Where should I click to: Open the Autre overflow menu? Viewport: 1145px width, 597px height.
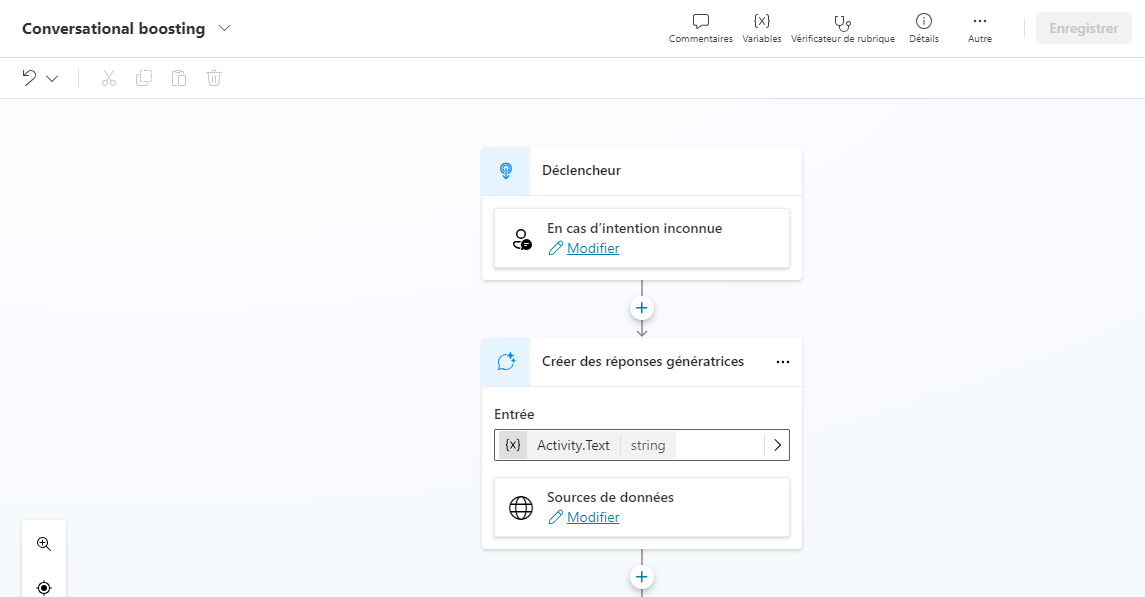[979, 28]
